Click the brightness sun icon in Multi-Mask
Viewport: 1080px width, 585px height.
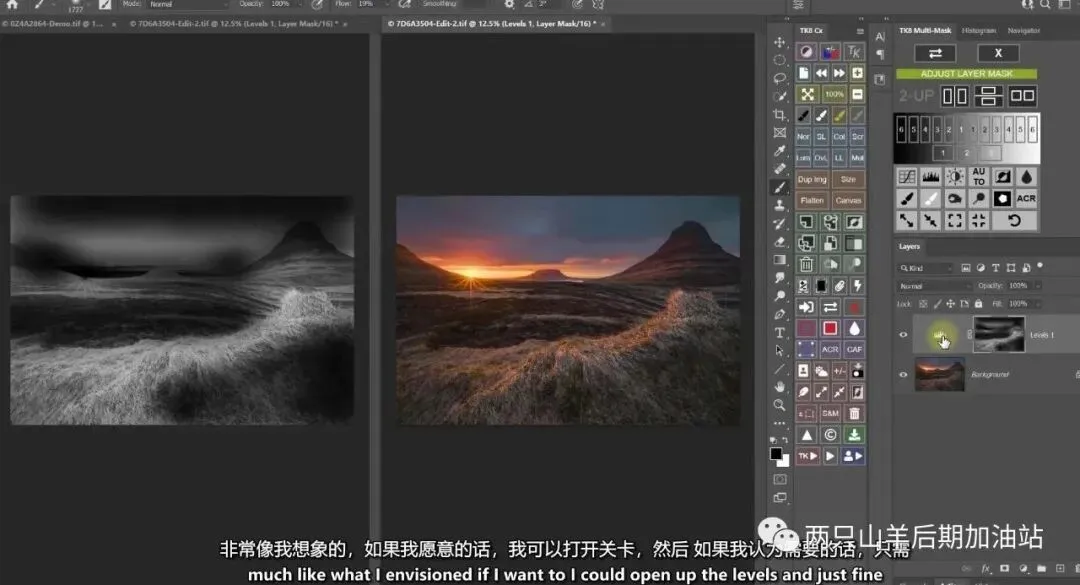(x=955, y=177)
